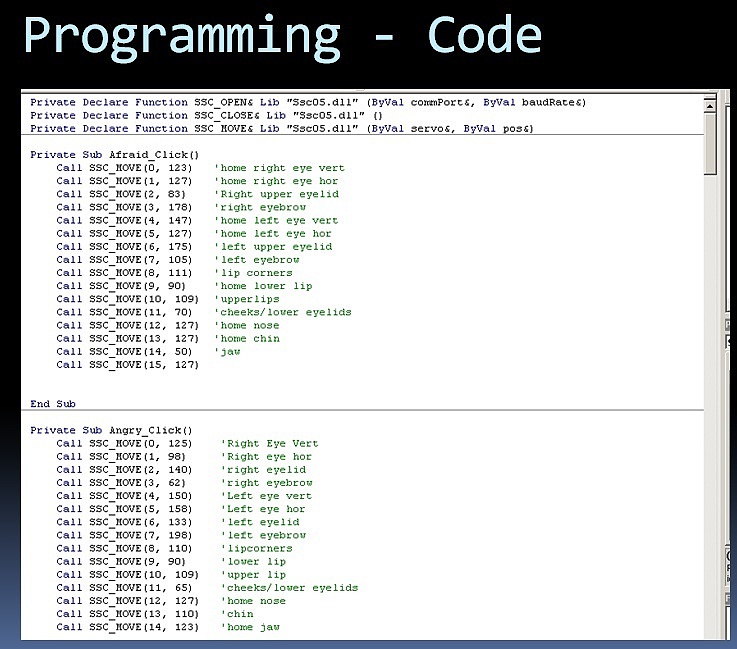Click the comment "'upperlips"
737x649 pixels.
click(247, 299)
